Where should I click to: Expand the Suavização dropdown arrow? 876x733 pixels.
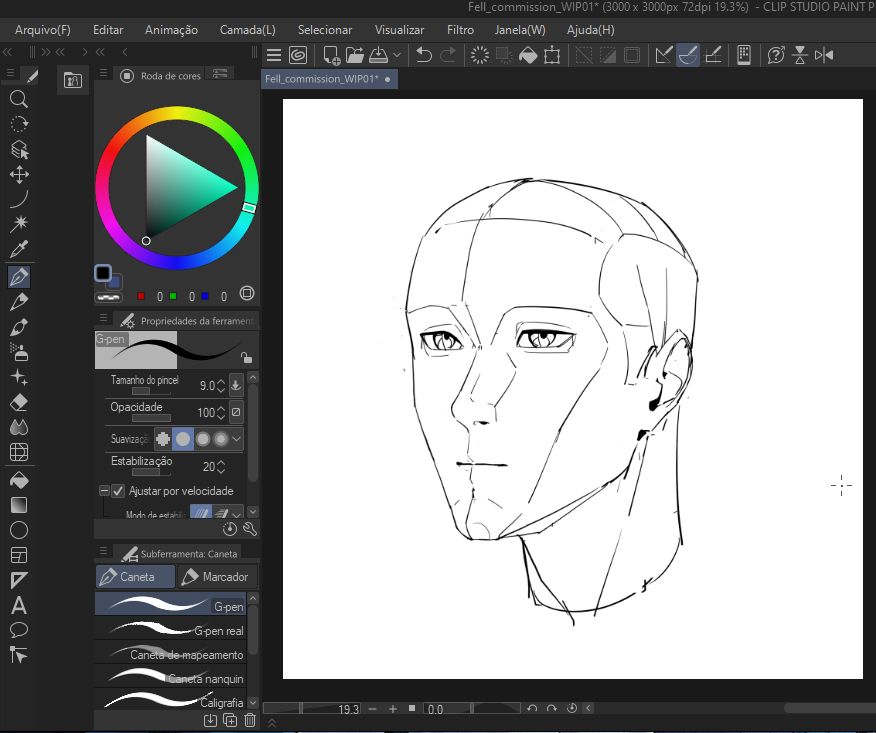pos(237,438)
